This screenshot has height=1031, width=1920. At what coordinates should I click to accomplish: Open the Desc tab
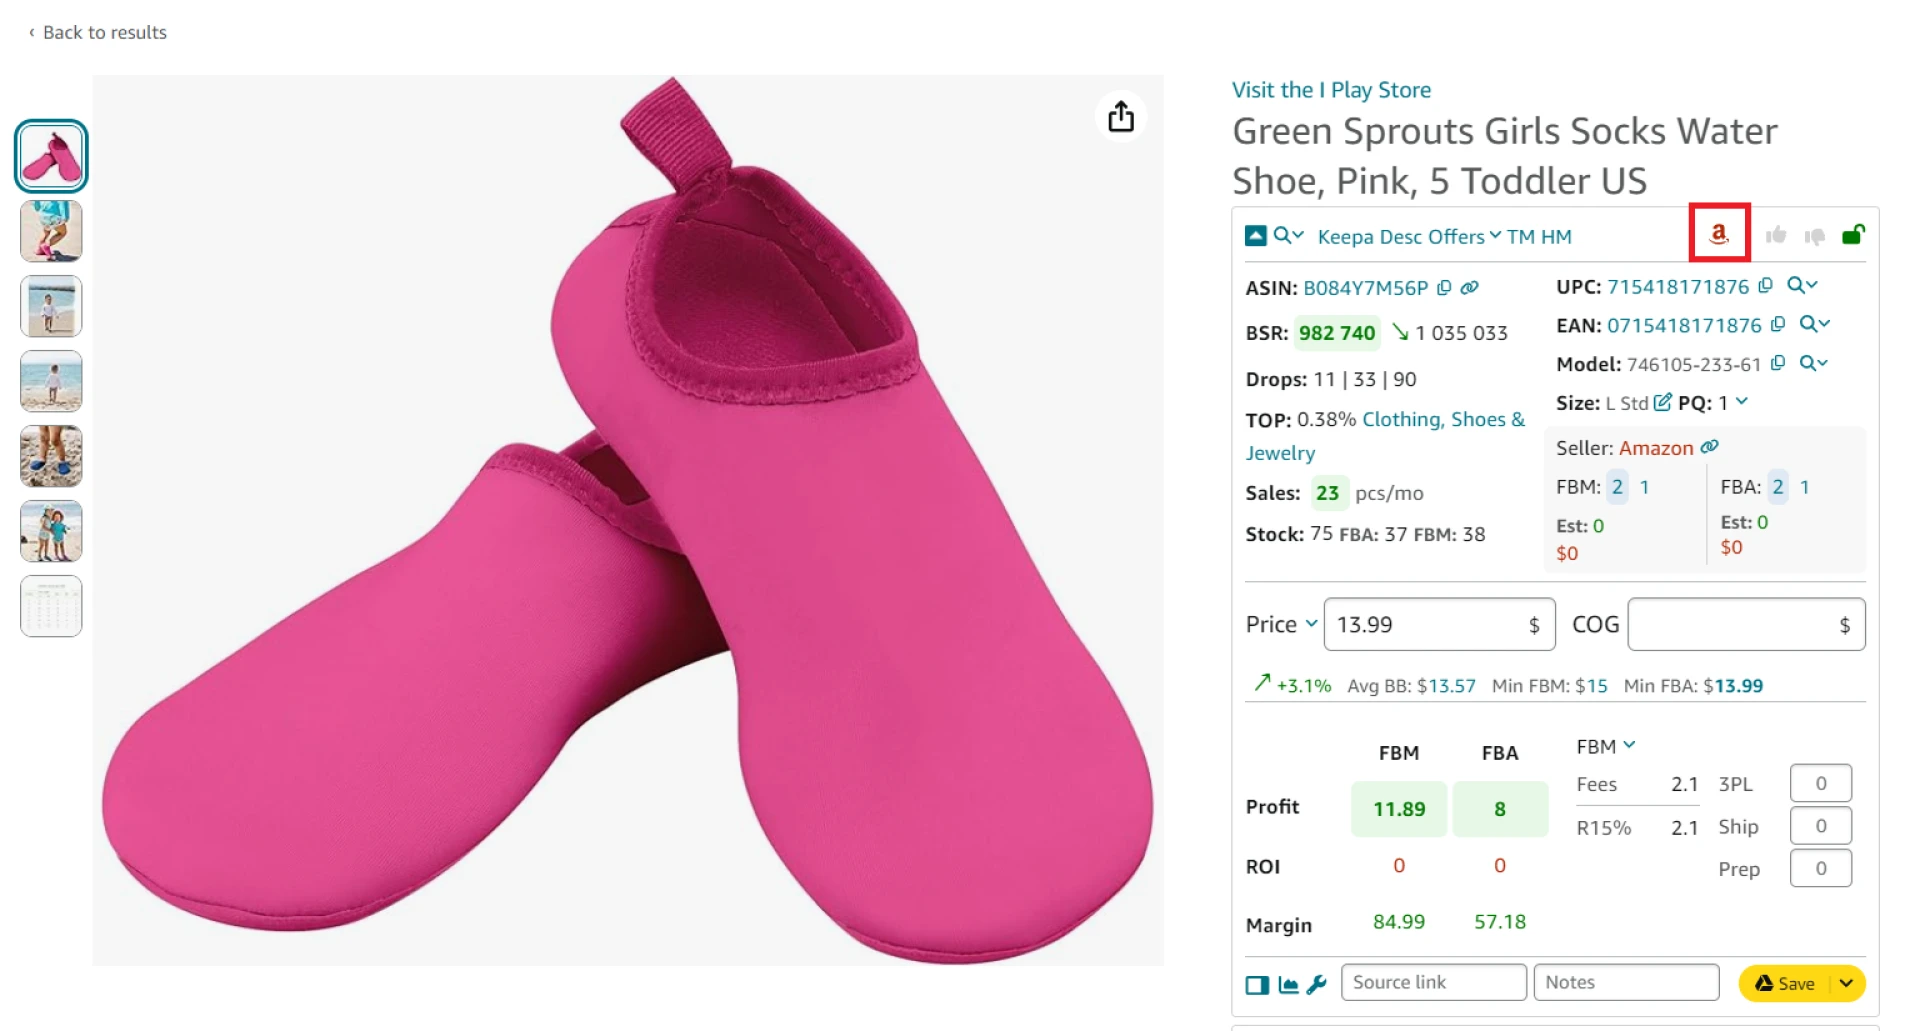(1400, 236)
